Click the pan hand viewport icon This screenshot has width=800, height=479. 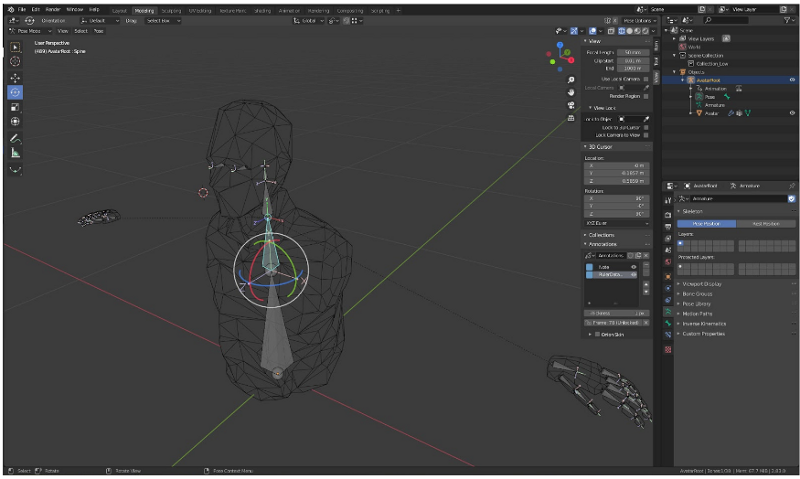point(570,92)
